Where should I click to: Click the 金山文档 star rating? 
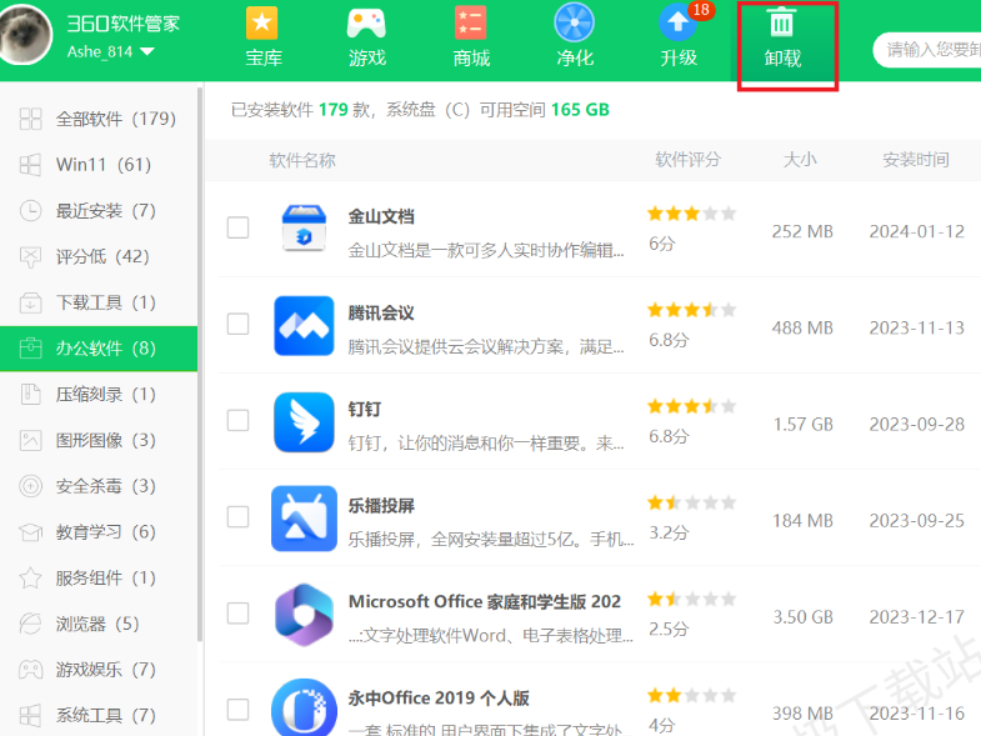point(691,214)
